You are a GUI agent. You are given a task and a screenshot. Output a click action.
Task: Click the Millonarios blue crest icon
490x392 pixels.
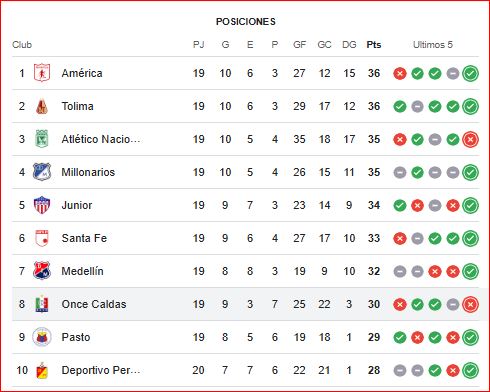[42, 172]
